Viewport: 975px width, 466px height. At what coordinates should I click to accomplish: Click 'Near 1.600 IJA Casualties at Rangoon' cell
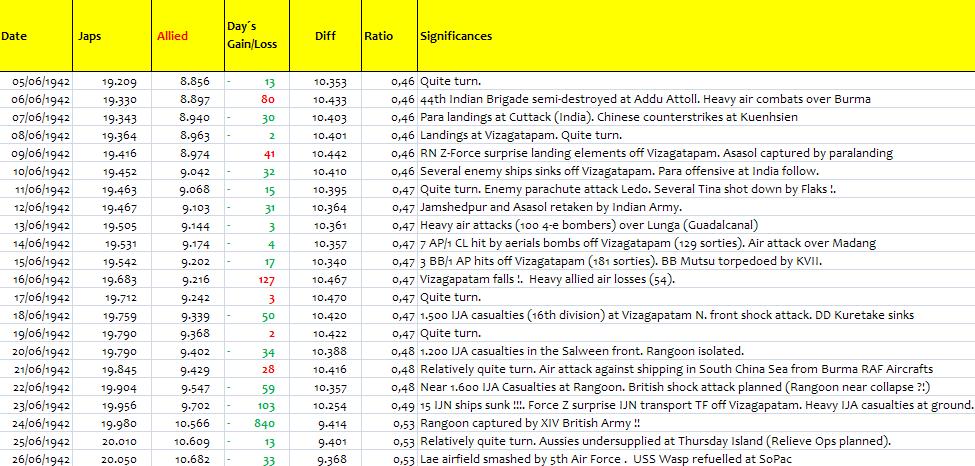pos(696,388)
